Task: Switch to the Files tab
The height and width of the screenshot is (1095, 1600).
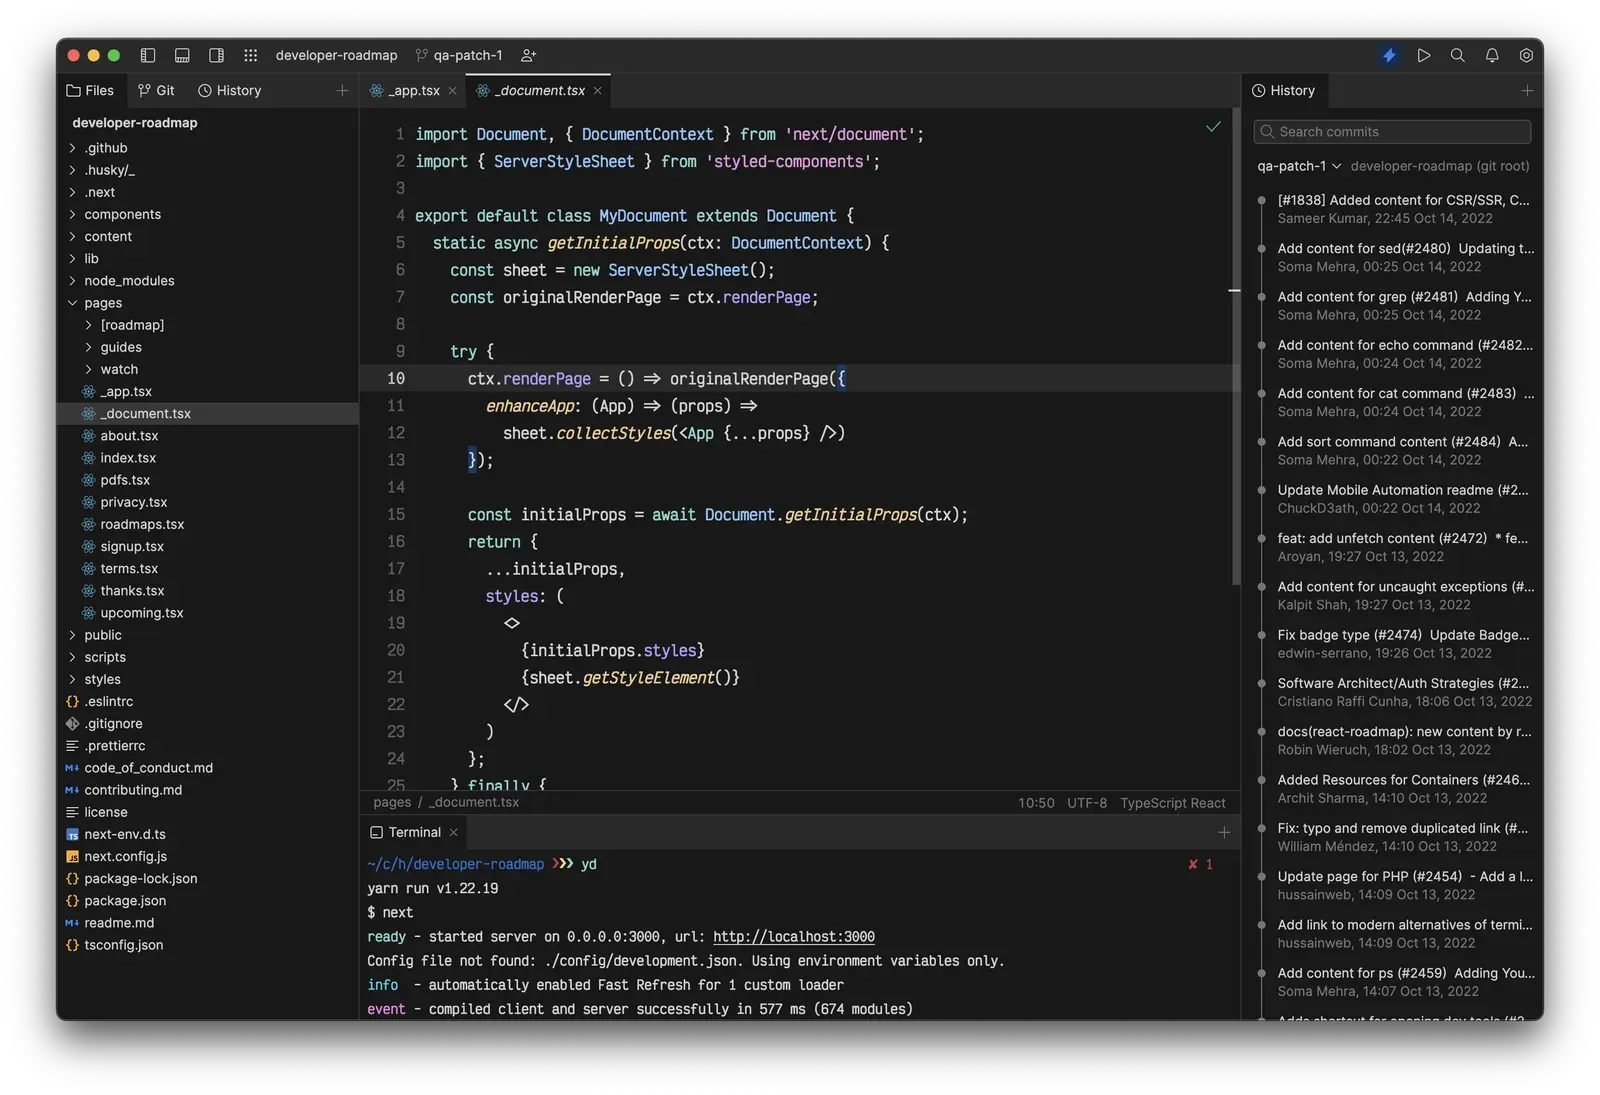Action: point(90,90)
